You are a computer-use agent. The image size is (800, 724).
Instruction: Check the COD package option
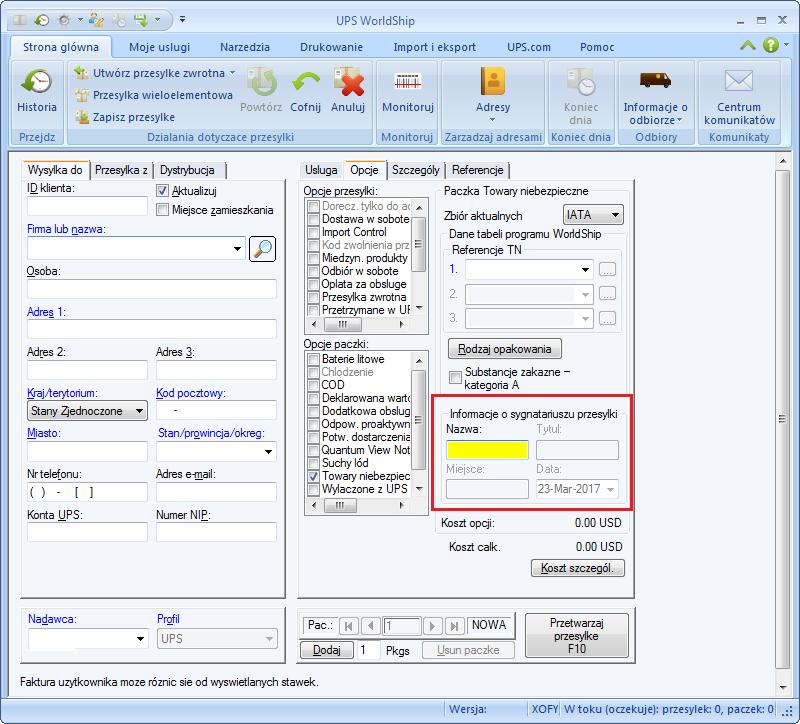[313, 385]
